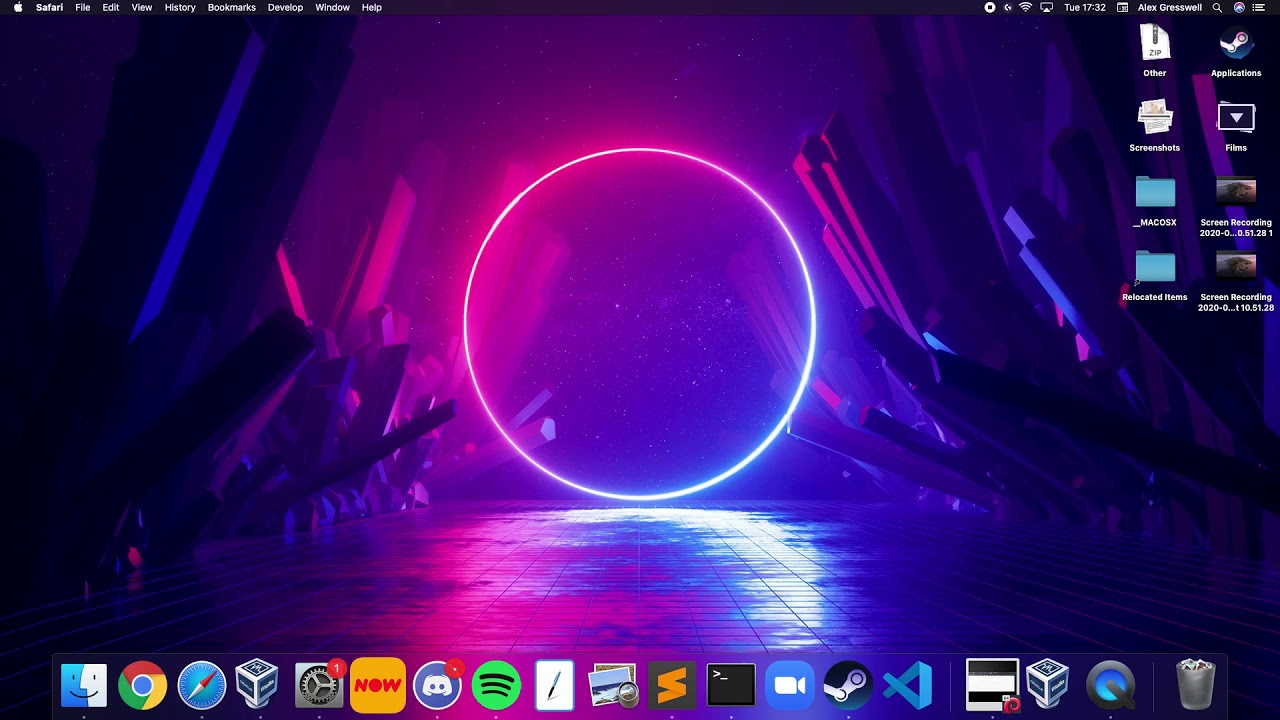Restore the minimized window thumbnail in the Dock

pyautogui.click(x=992, y=685)
